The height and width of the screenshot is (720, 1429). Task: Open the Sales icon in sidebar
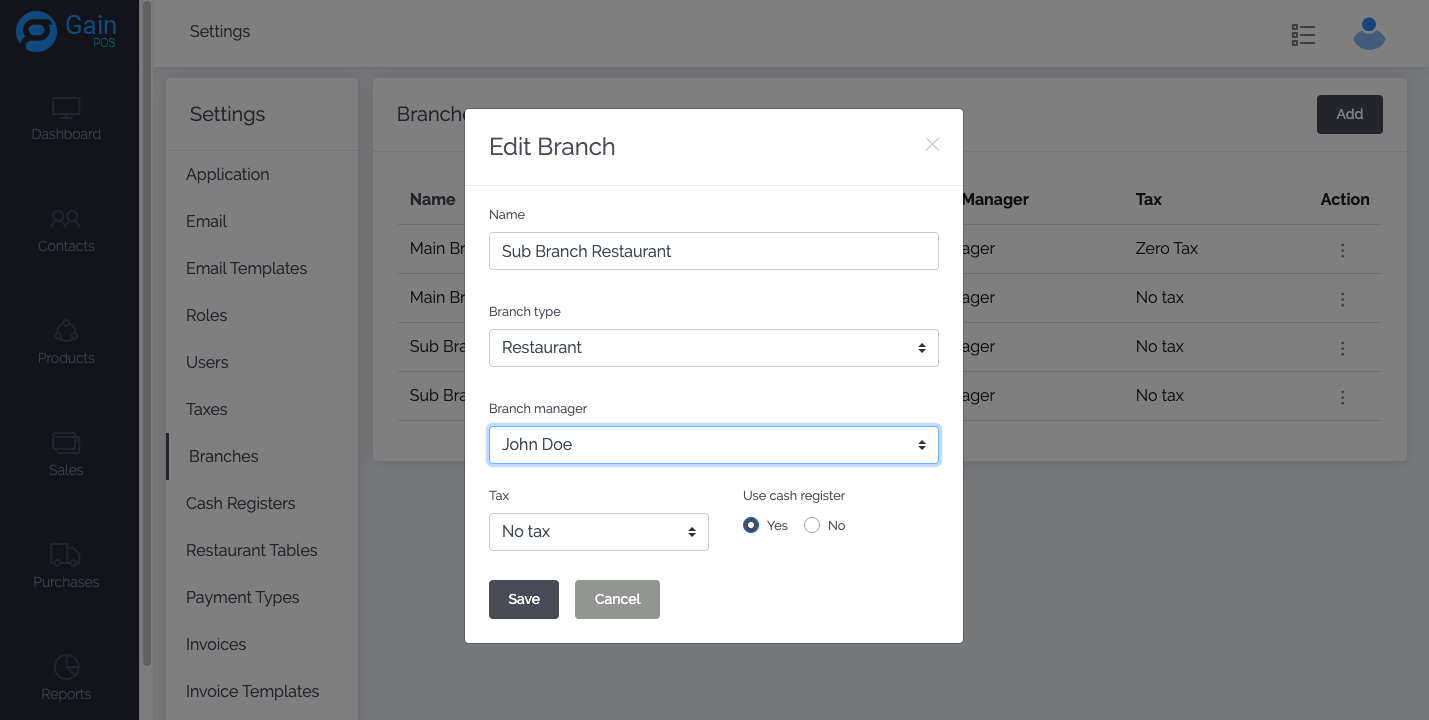click(66, 443)
